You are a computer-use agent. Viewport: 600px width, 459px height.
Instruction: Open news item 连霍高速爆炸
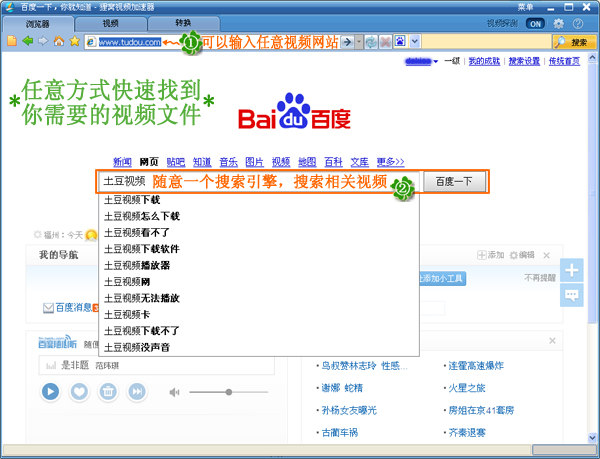pyautogui.click(x=476, y=366)
